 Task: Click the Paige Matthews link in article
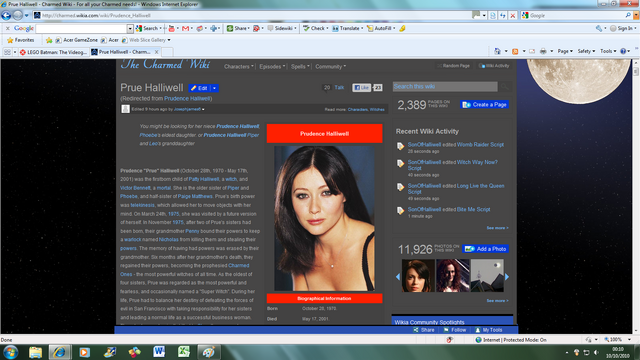coord(195,196)
